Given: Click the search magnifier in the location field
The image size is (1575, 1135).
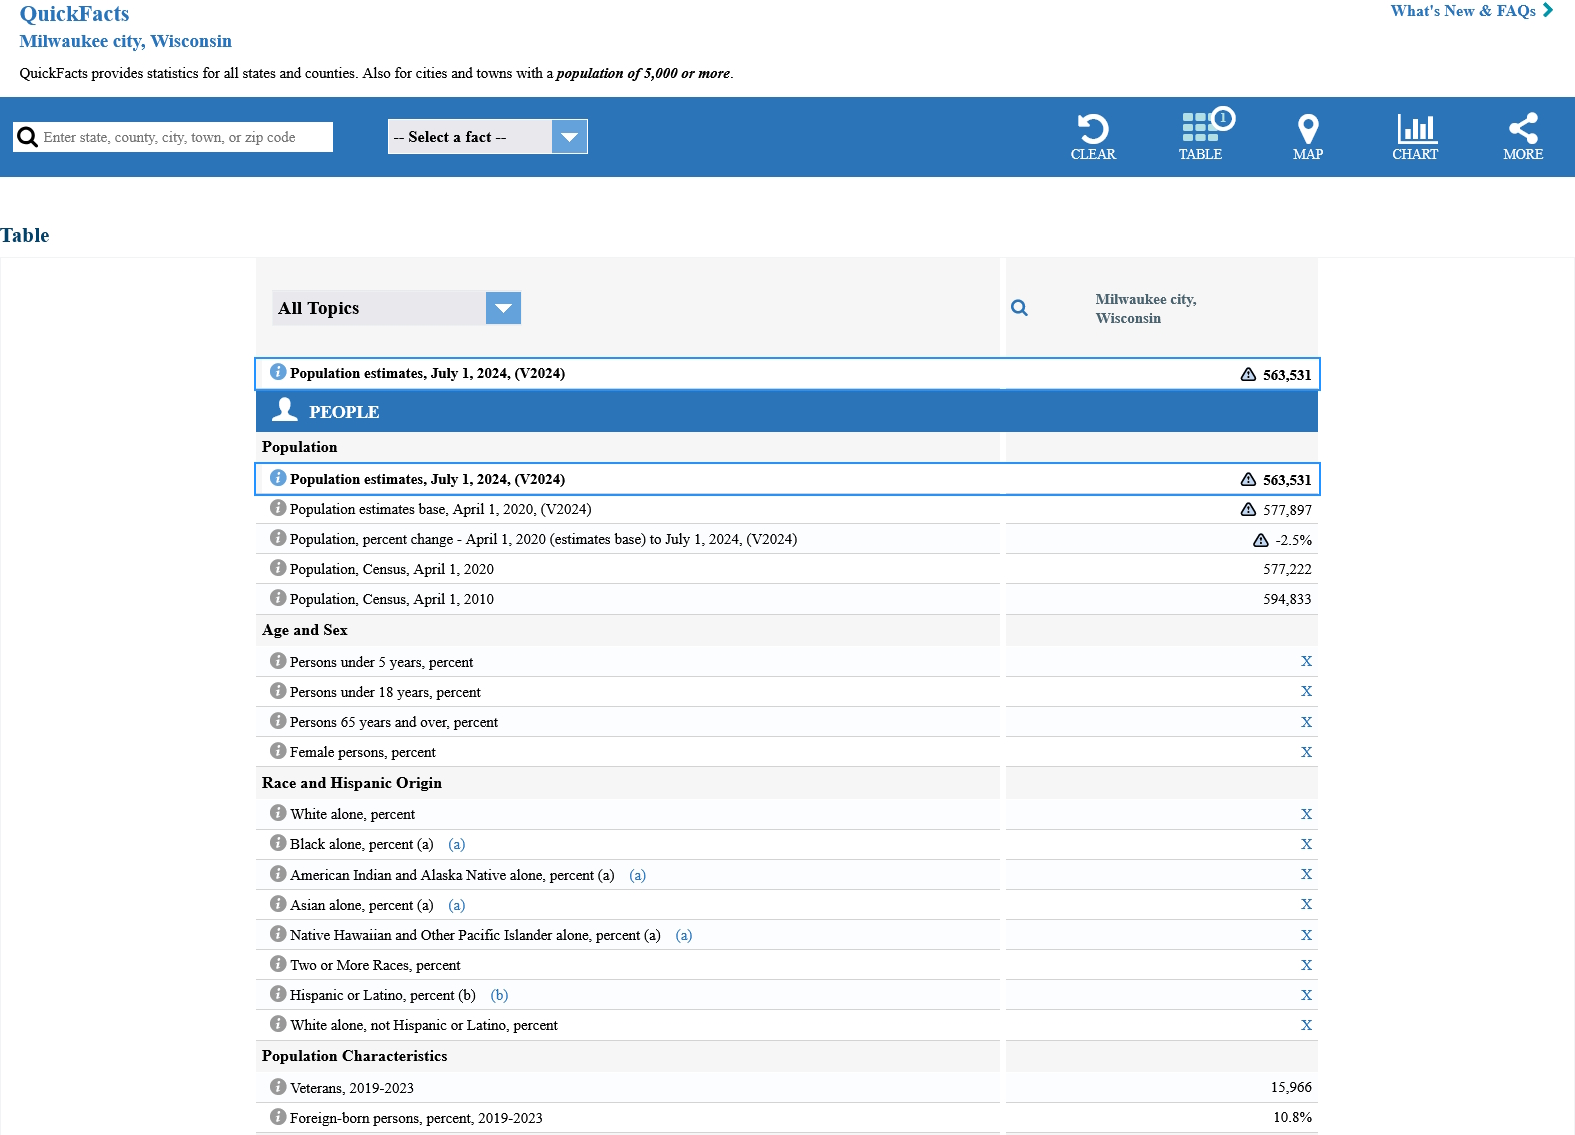Looking at the screenshot, I should click(x=28, y=137).
